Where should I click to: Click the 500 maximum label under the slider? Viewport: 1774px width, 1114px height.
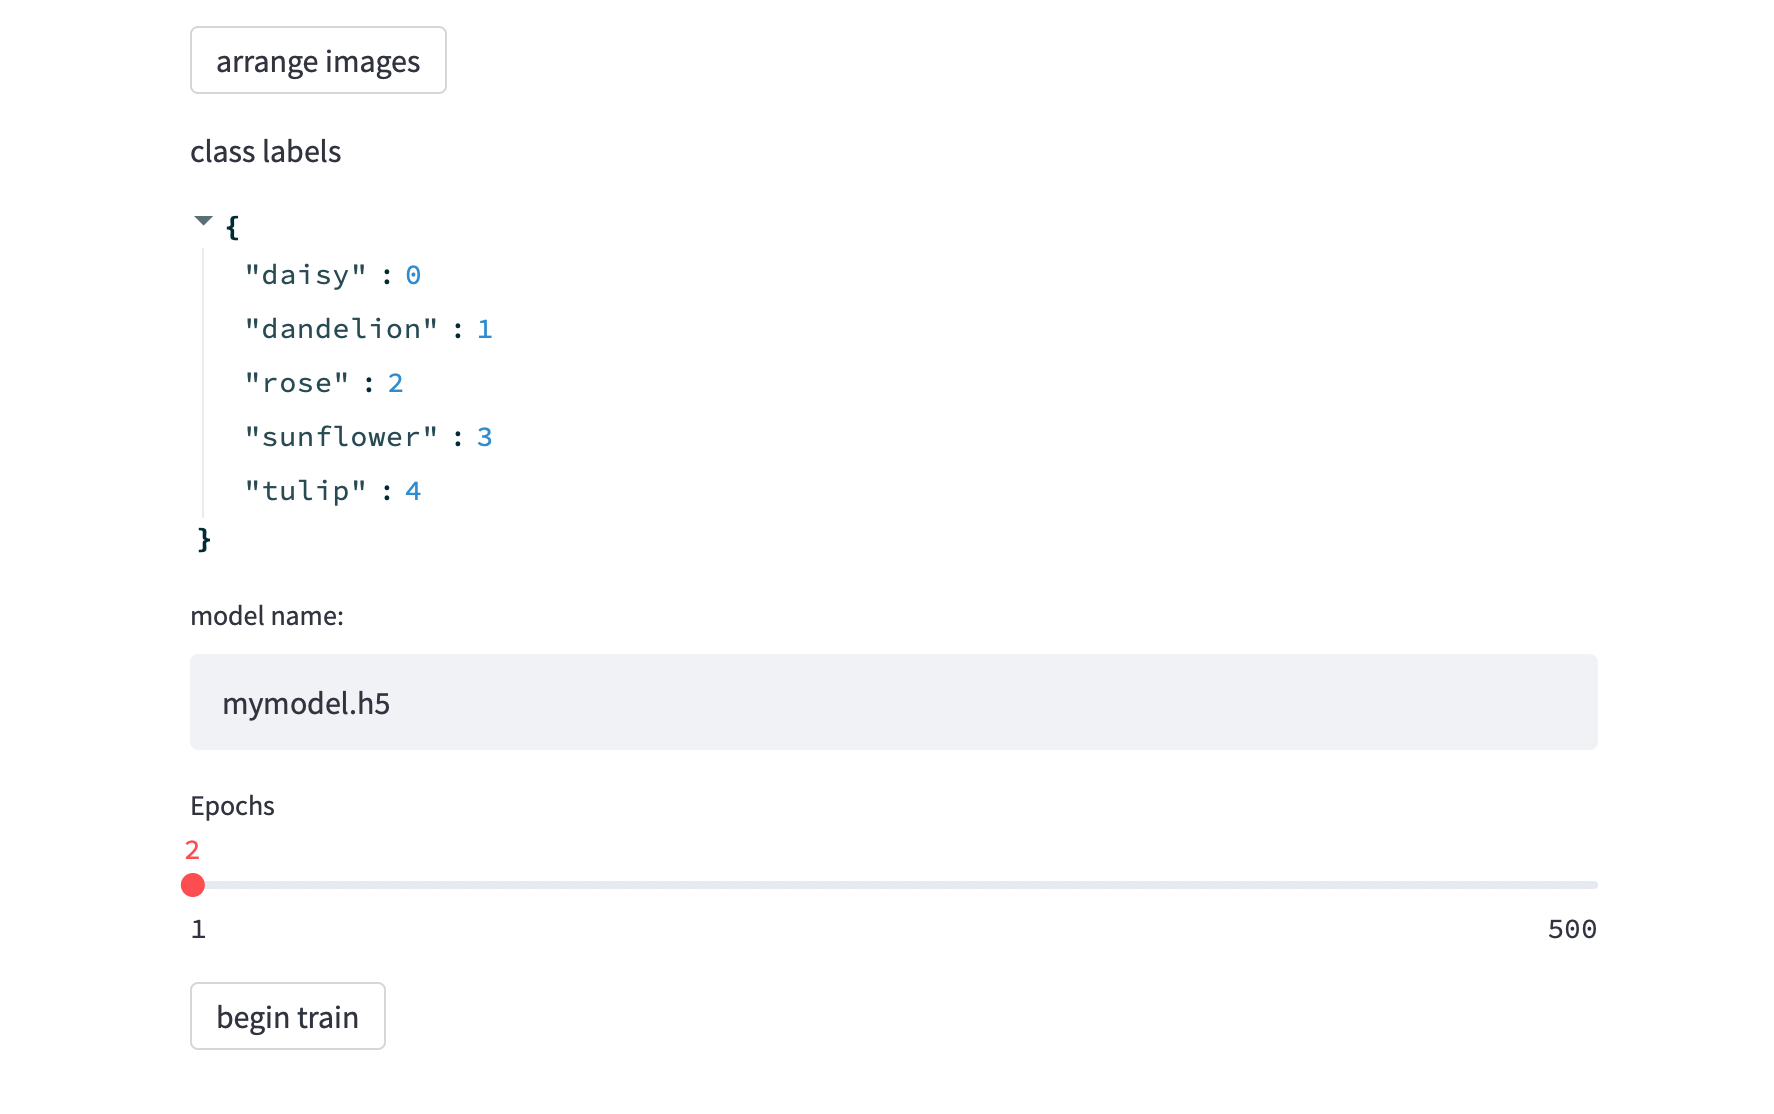[x=1572, y=929]
